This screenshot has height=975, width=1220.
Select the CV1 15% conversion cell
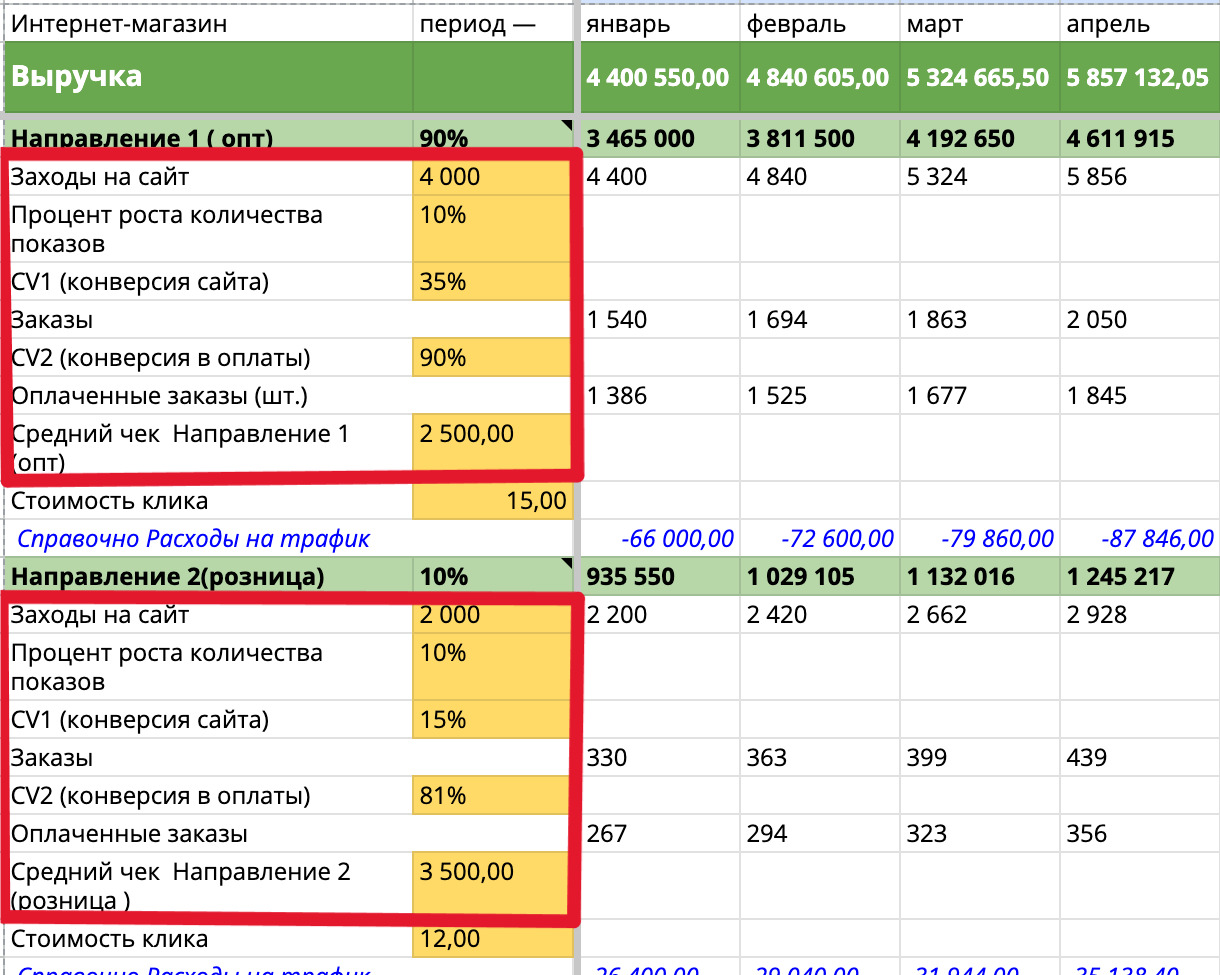click(491, 720)
